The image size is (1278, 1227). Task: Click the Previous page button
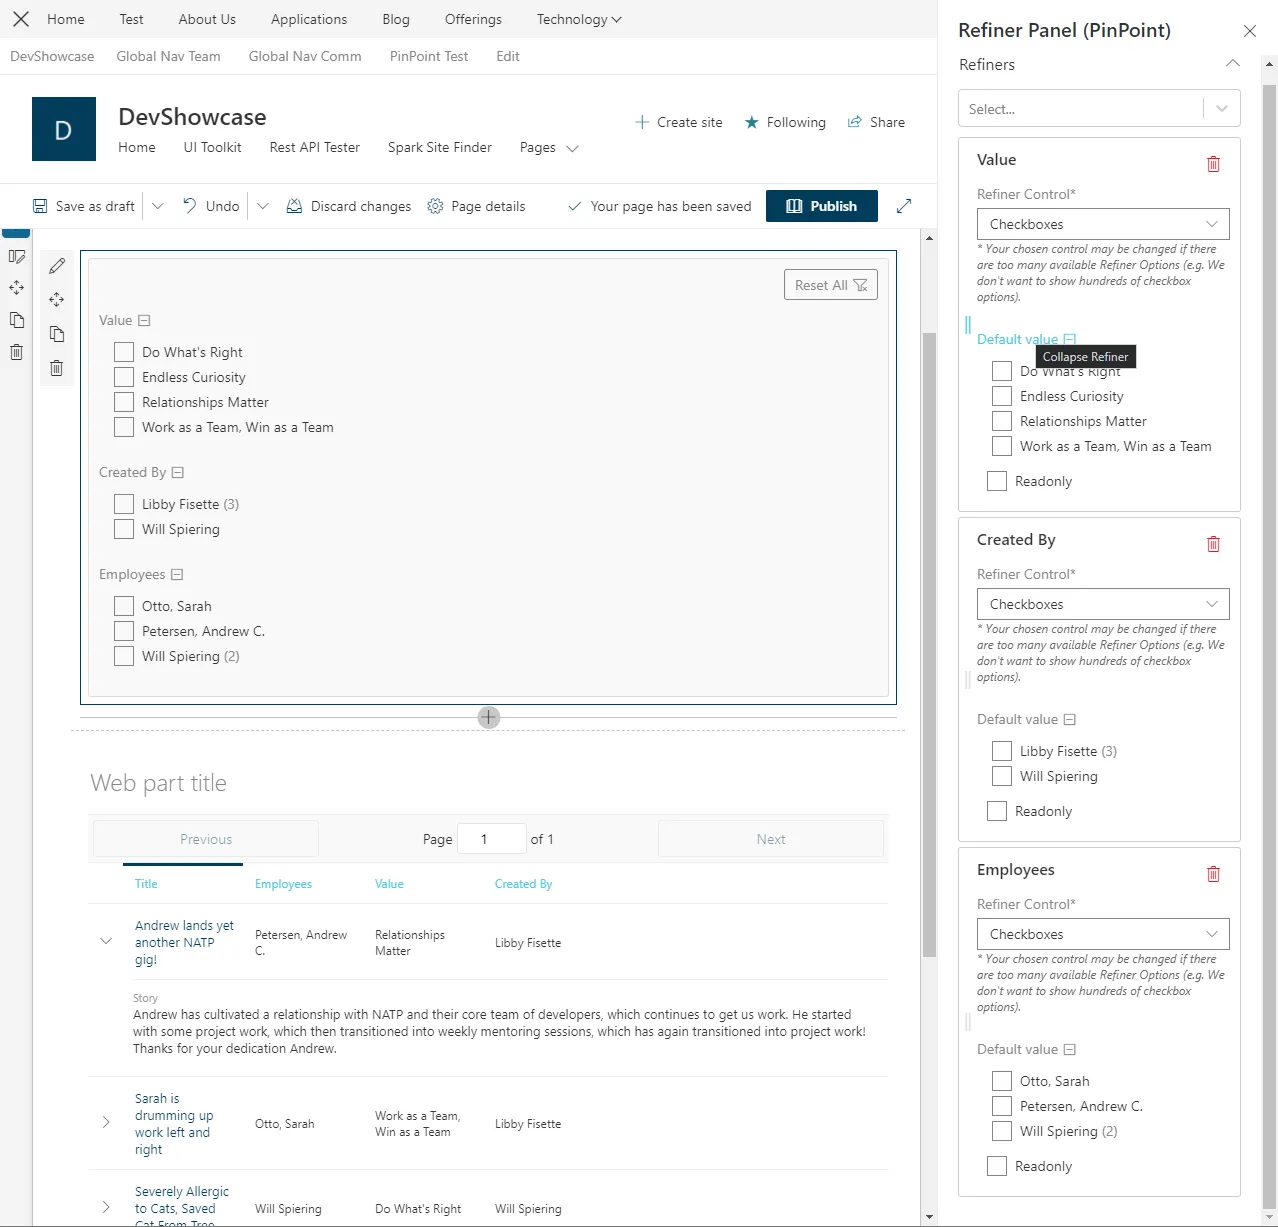coord(206,839)
